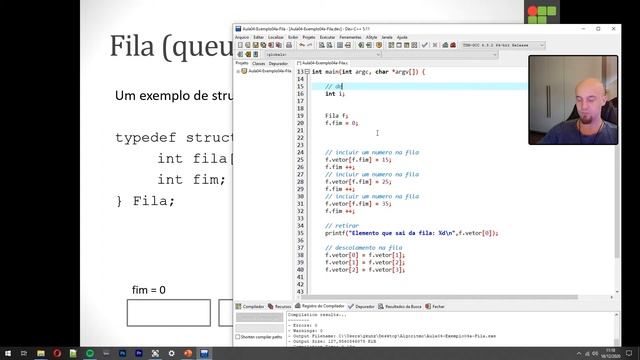Click the New file toolbar icon
Screen dimensions: 640x360
(240, 45)
